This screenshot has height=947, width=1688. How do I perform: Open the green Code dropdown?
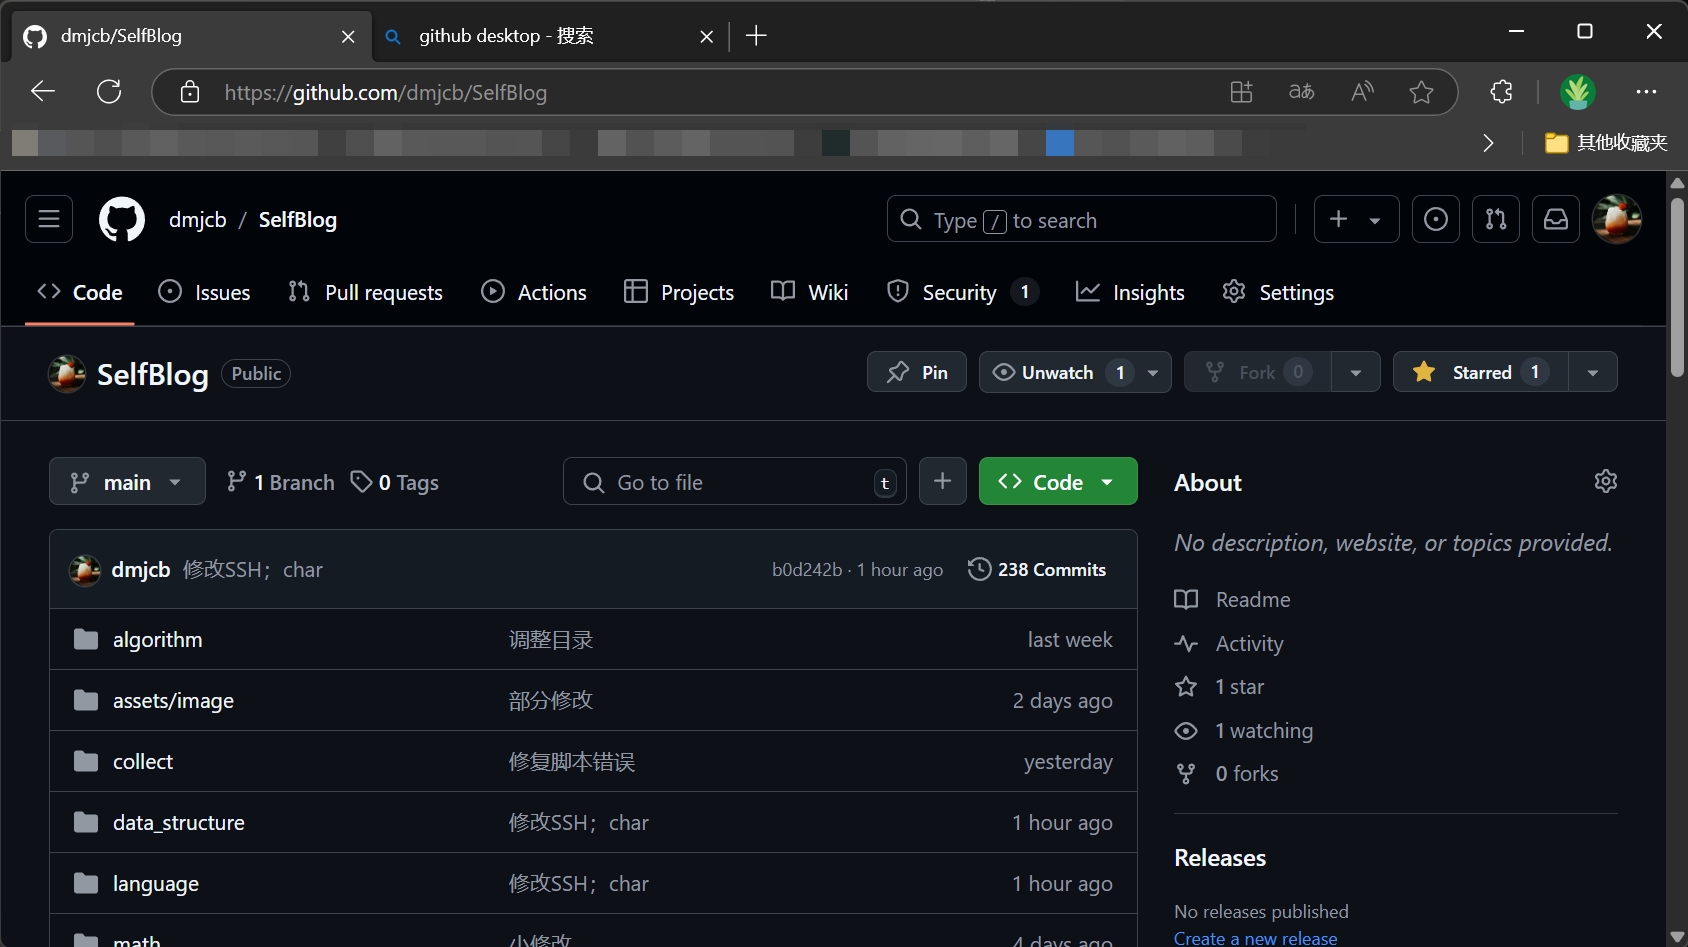coord(1058,481)
